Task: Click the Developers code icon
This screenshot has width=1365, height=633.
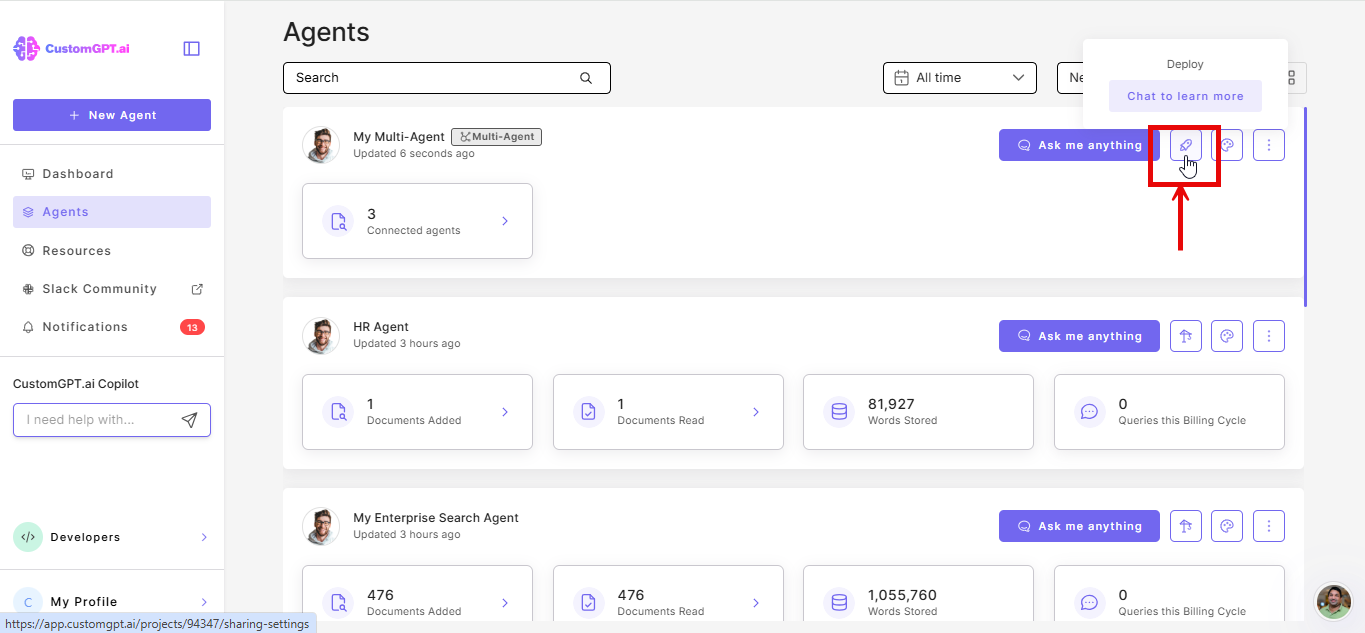Action: [x=28, y=537]
